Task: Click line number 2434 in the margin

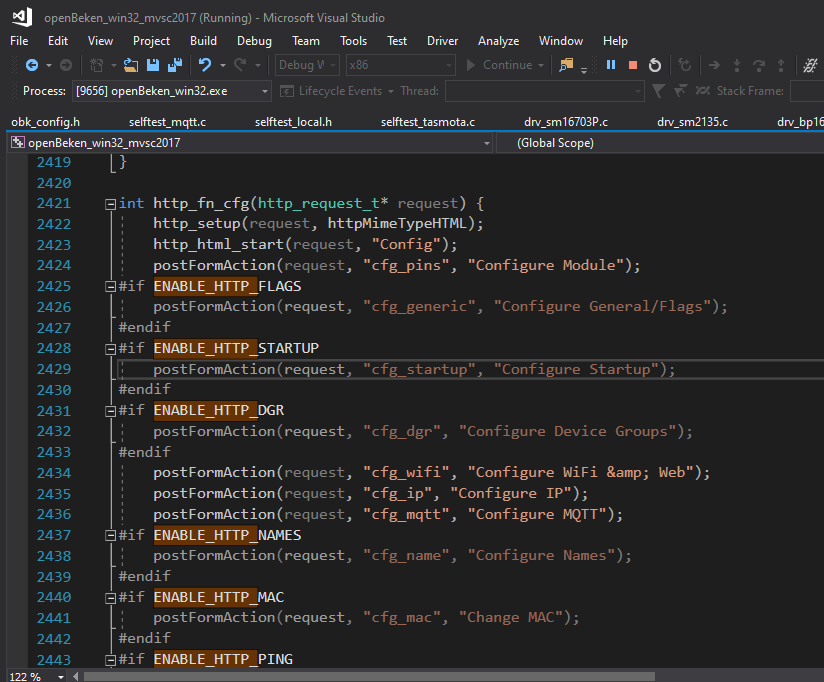Action: click(54, 473)
